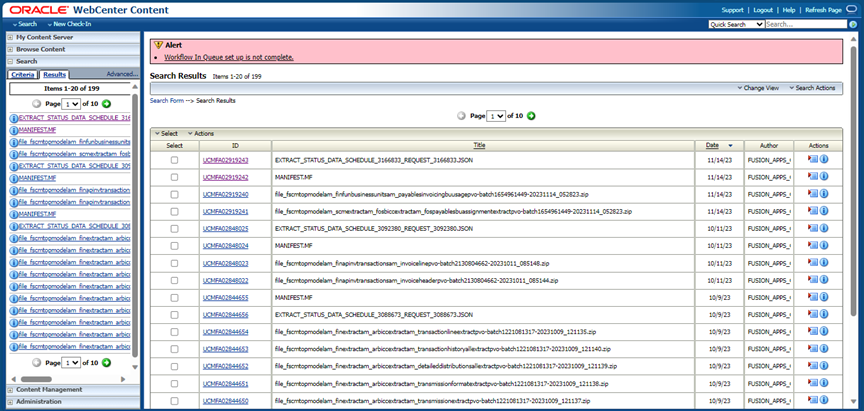The width and height of the screenshot is (864, 411).
Task: Select checkbox for UCMFA02919240
Action: click(x=174, y=194)
